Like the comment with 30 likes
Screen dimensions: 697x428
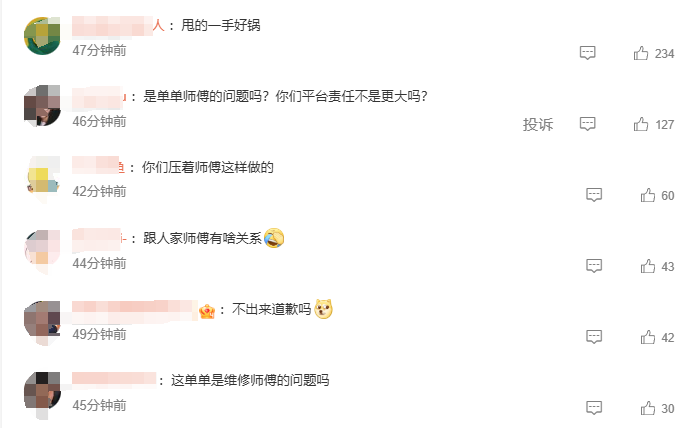[648, 408]
